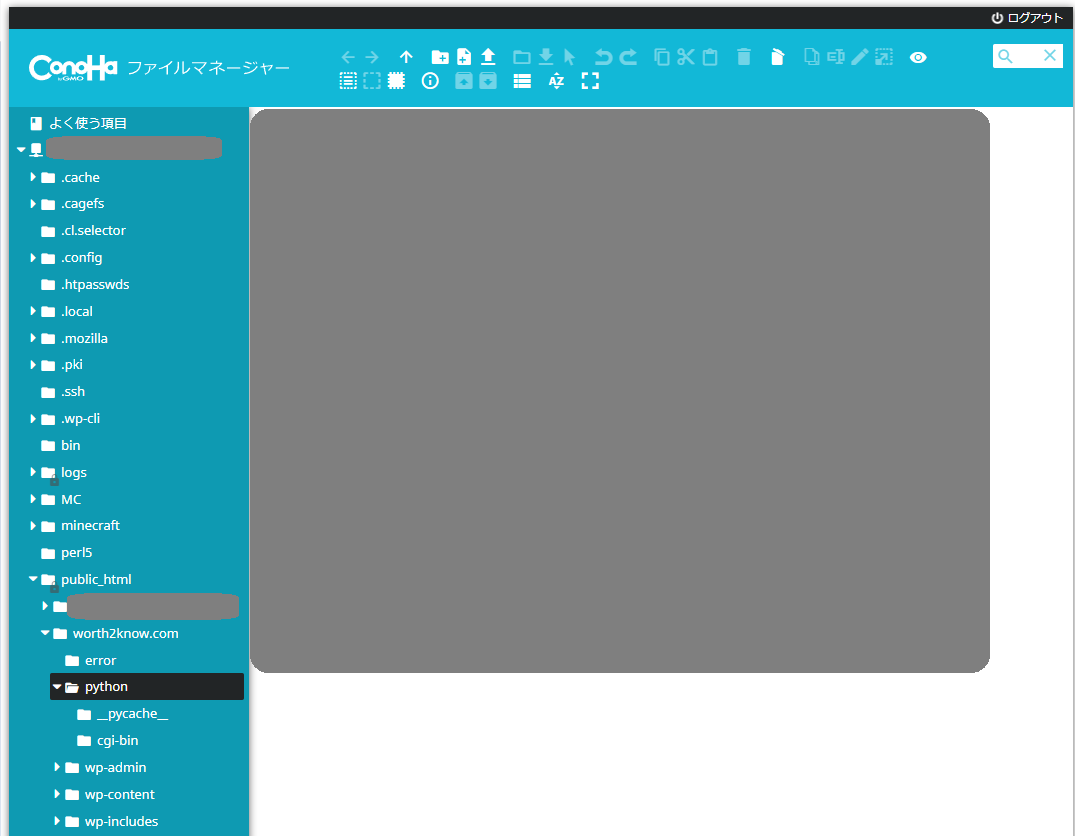Create a new folder with toolbar icon
Viewport: 1075px width, 836px height.
pos(439,57)
